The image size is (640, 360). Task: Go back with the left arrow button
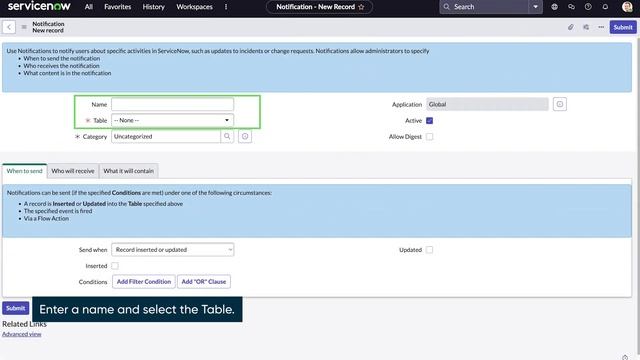9,27
